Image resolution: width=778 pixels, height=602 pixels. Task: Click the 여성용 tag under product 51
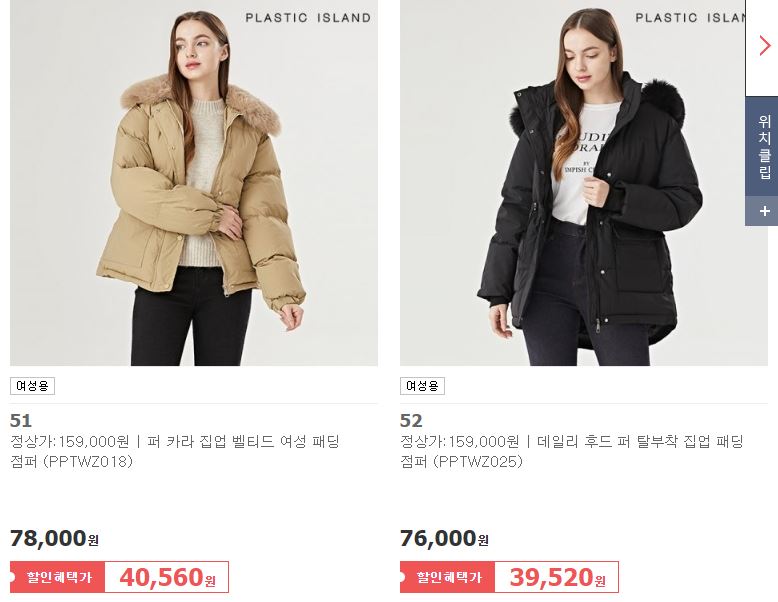(32, 386)
